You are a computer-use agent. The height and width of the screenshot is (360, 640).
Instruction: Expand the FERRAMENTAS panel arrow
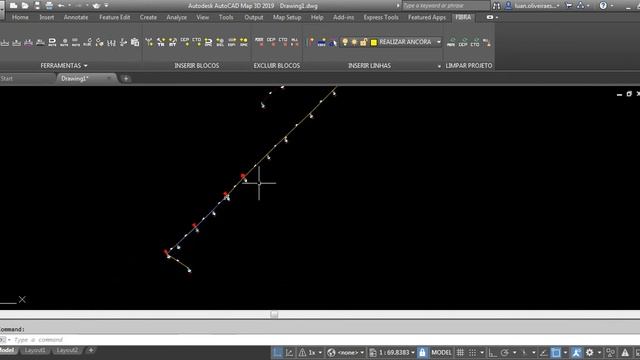(x=85, y=66)
